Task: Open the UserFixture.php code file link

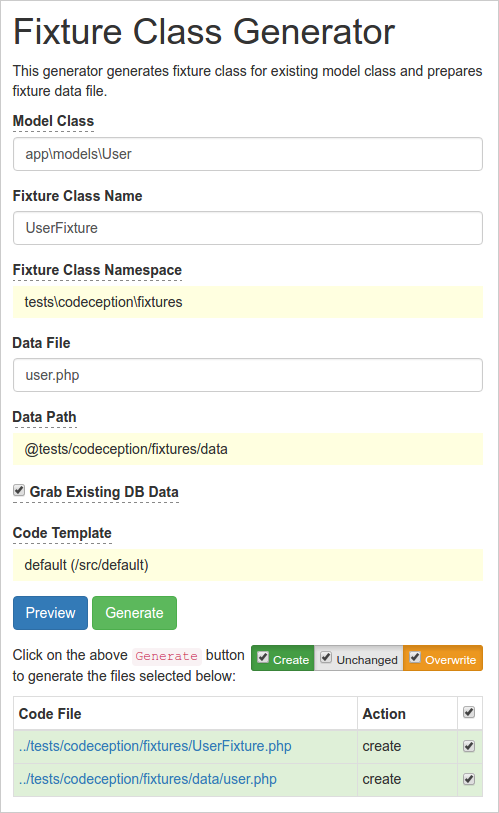Action: pos(155,746)
